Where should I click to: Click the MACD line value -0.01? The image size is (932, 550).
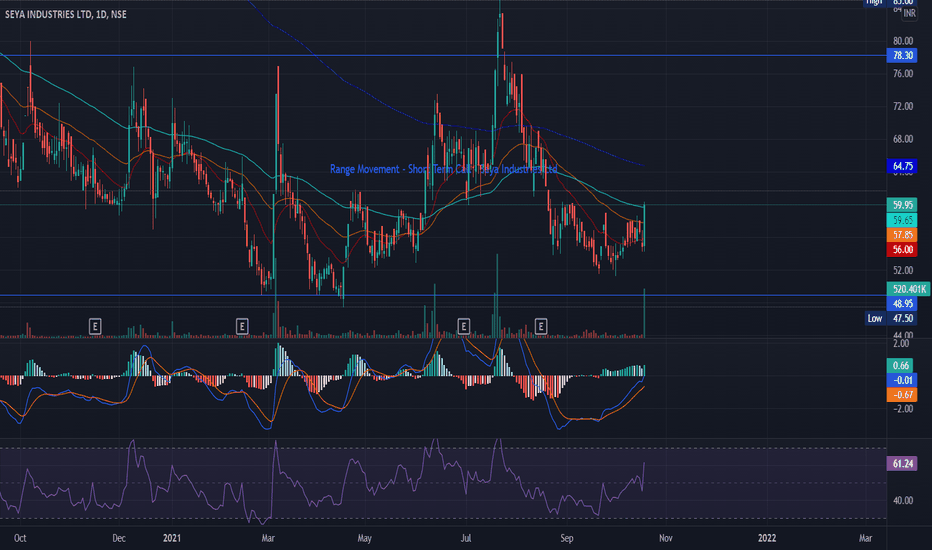[x=901, y=381]
